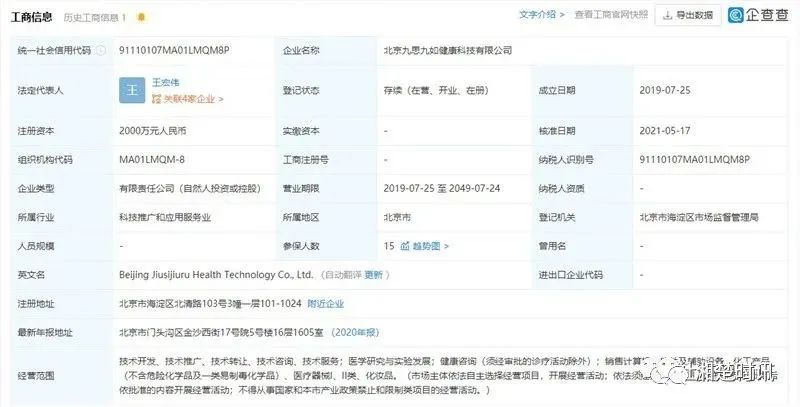This screenshot has height=407, width=800.
Task: Click the (2020年报) link
Action: (x=356, y=333)
